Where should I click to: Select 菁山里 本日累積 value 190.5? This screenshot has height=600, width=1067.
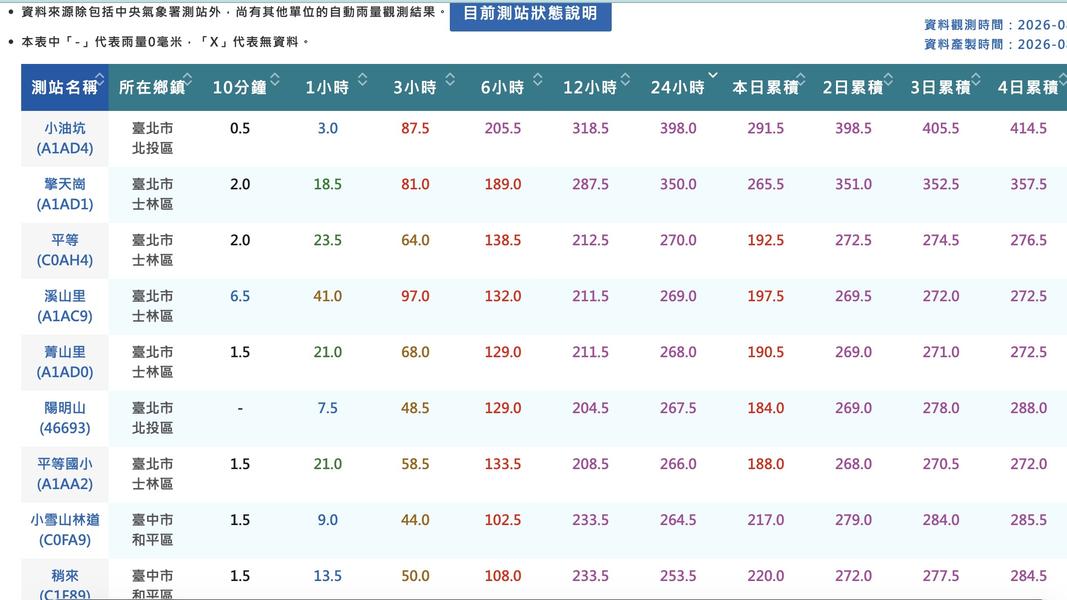coord(766,352)
